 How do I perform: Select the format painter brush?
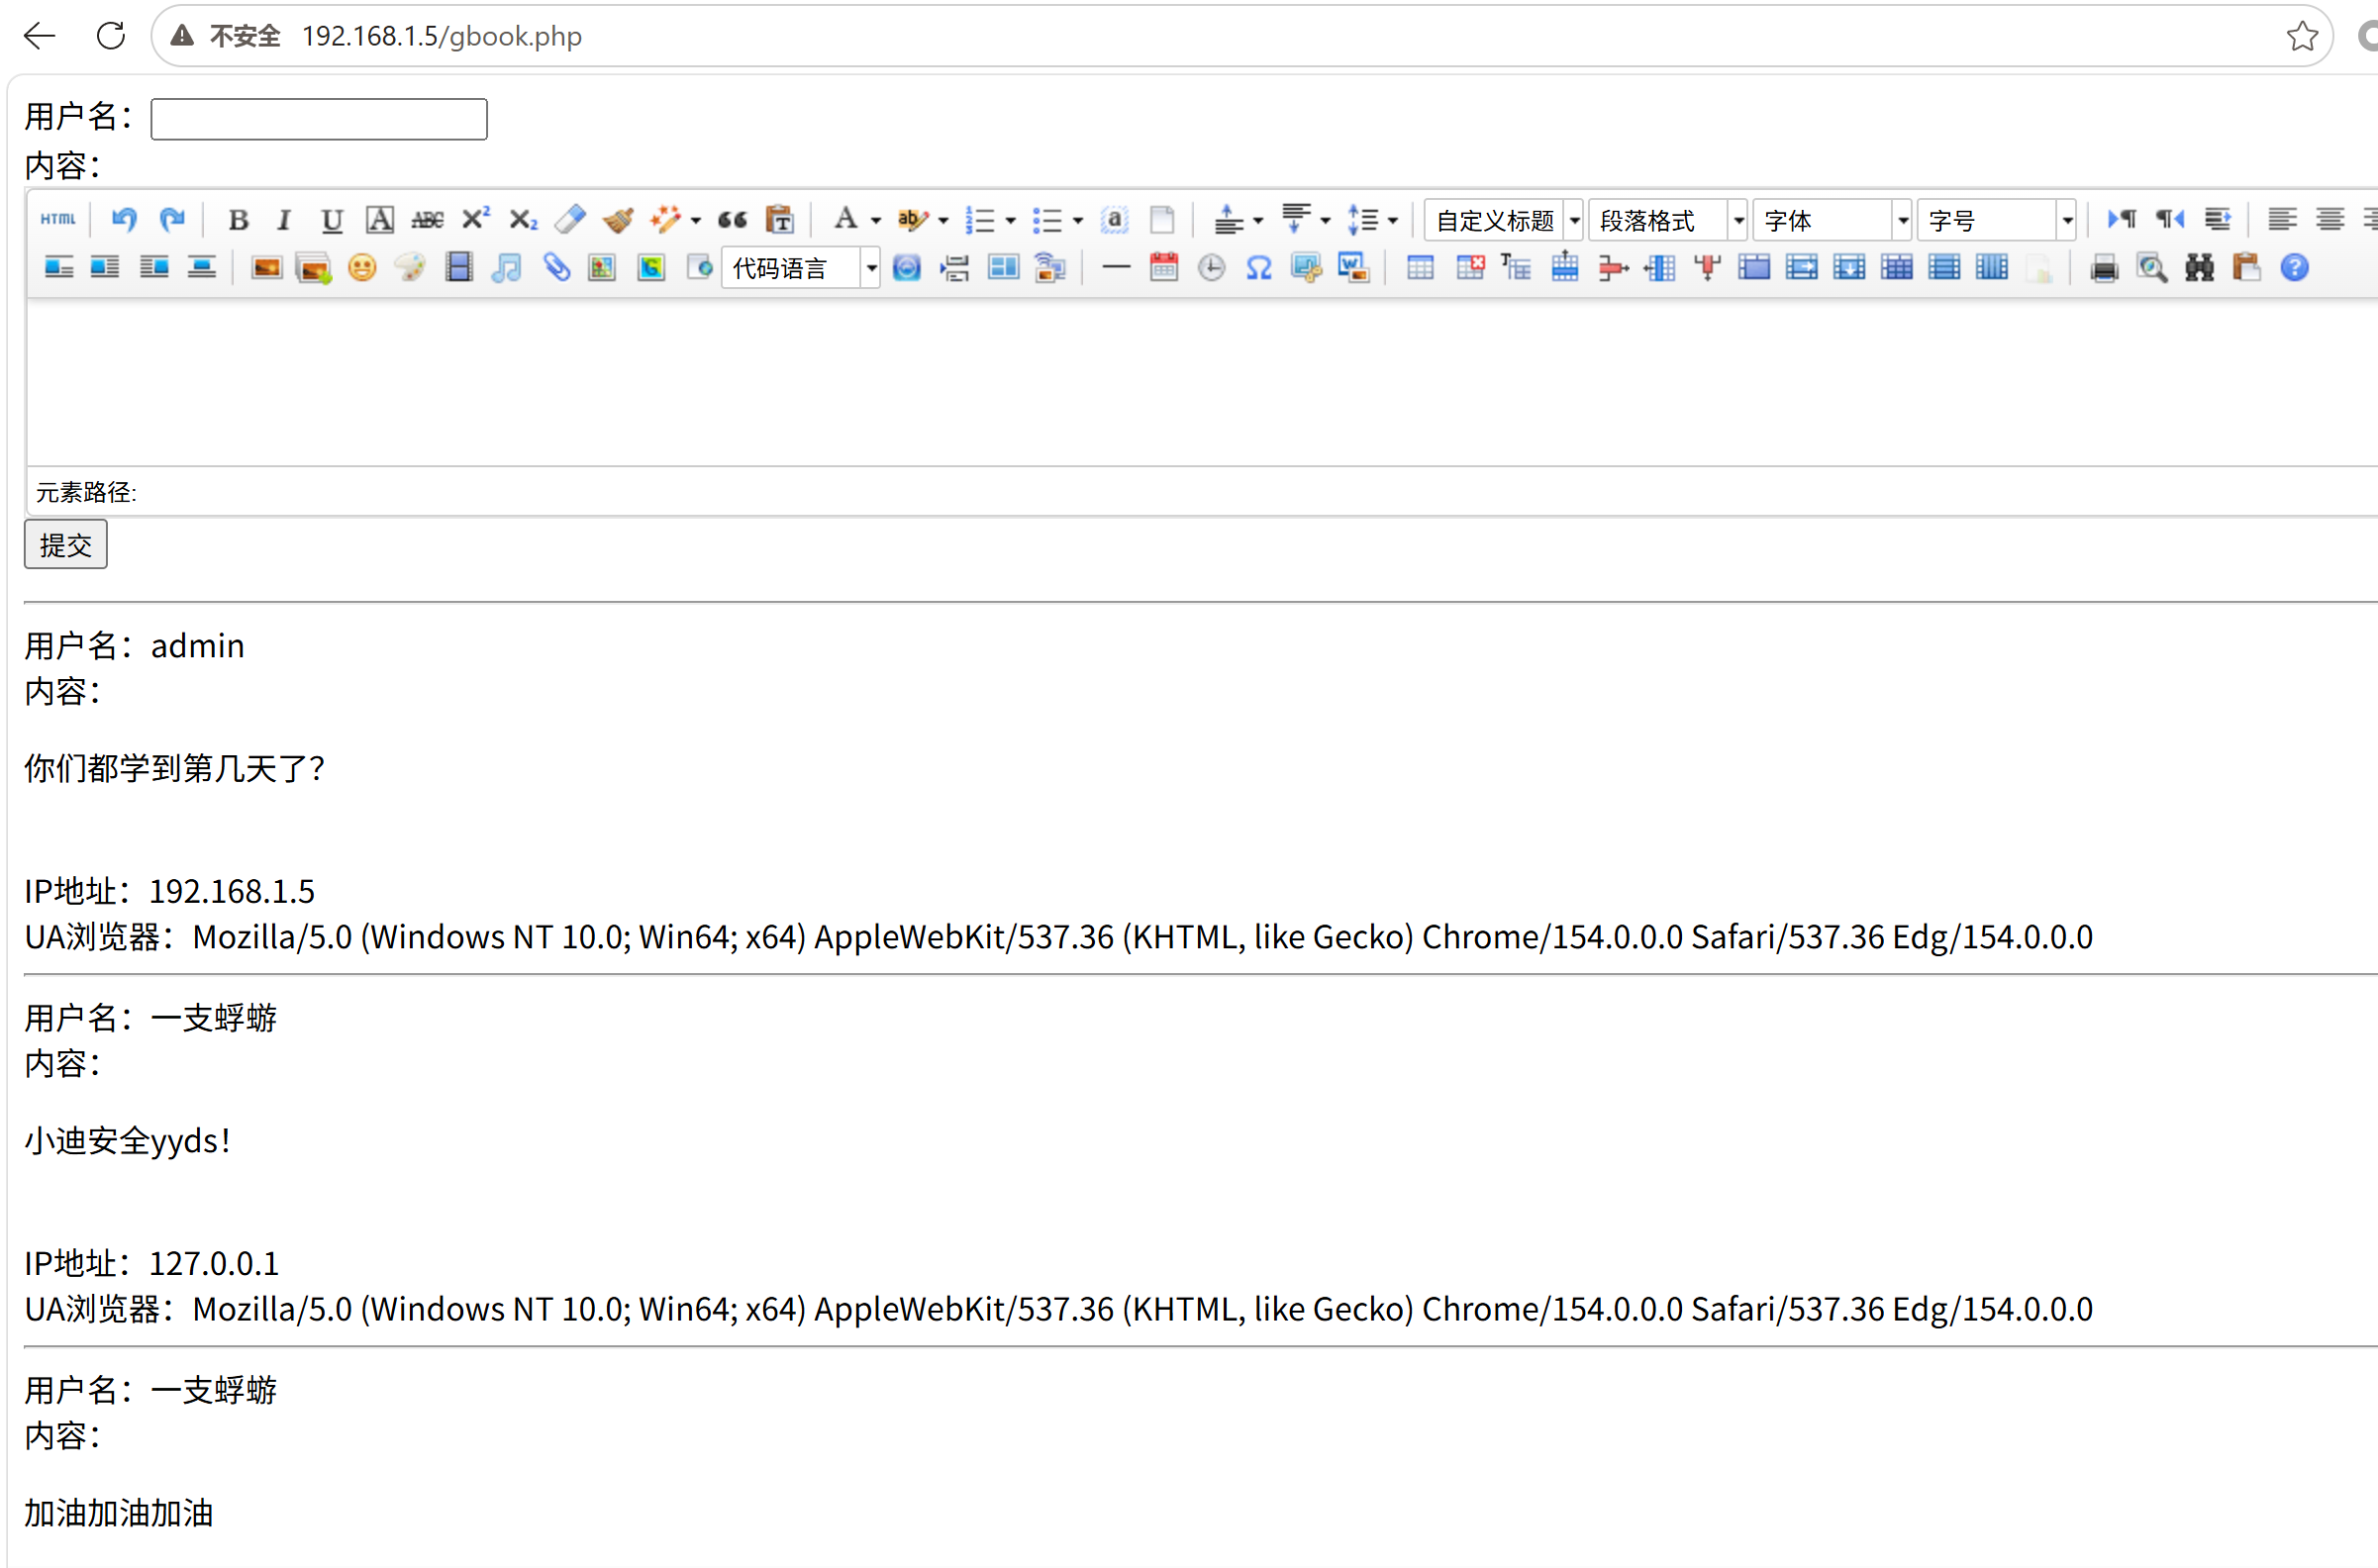click(618, 219)
